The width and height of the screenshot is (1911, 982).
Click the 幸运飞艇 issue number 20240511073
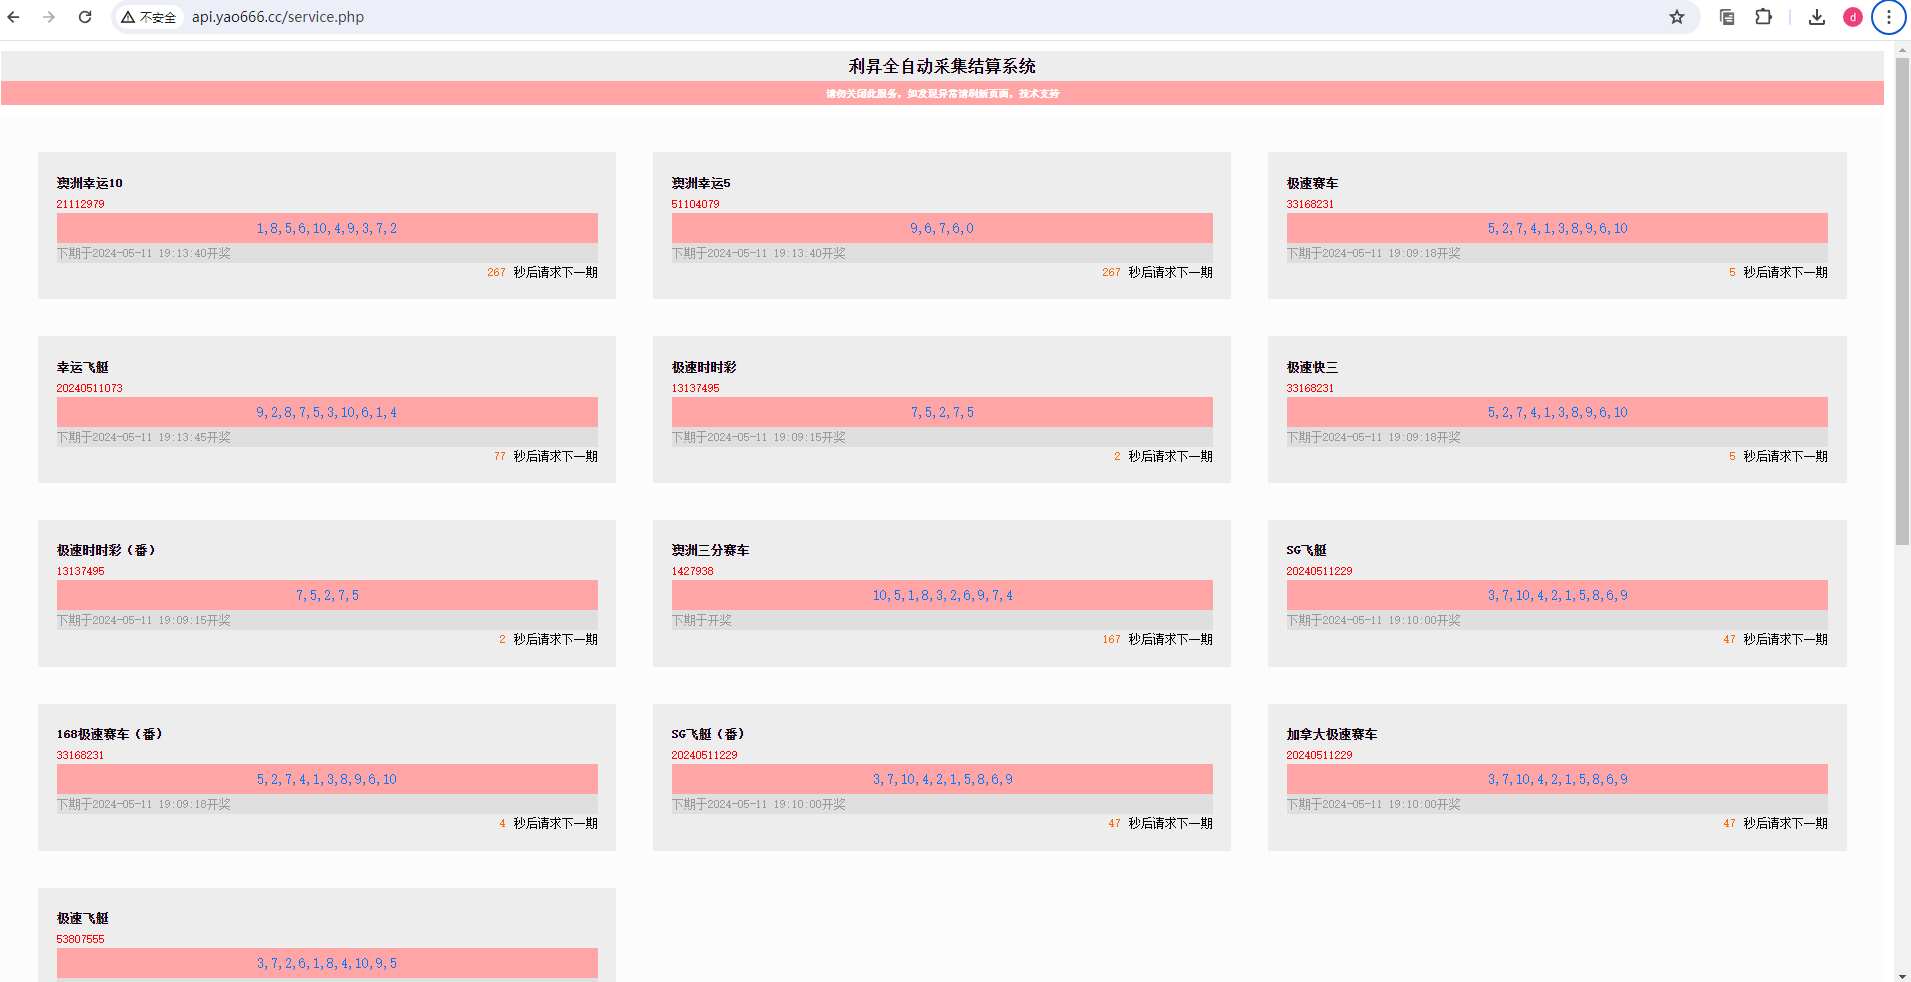[89, 388]
